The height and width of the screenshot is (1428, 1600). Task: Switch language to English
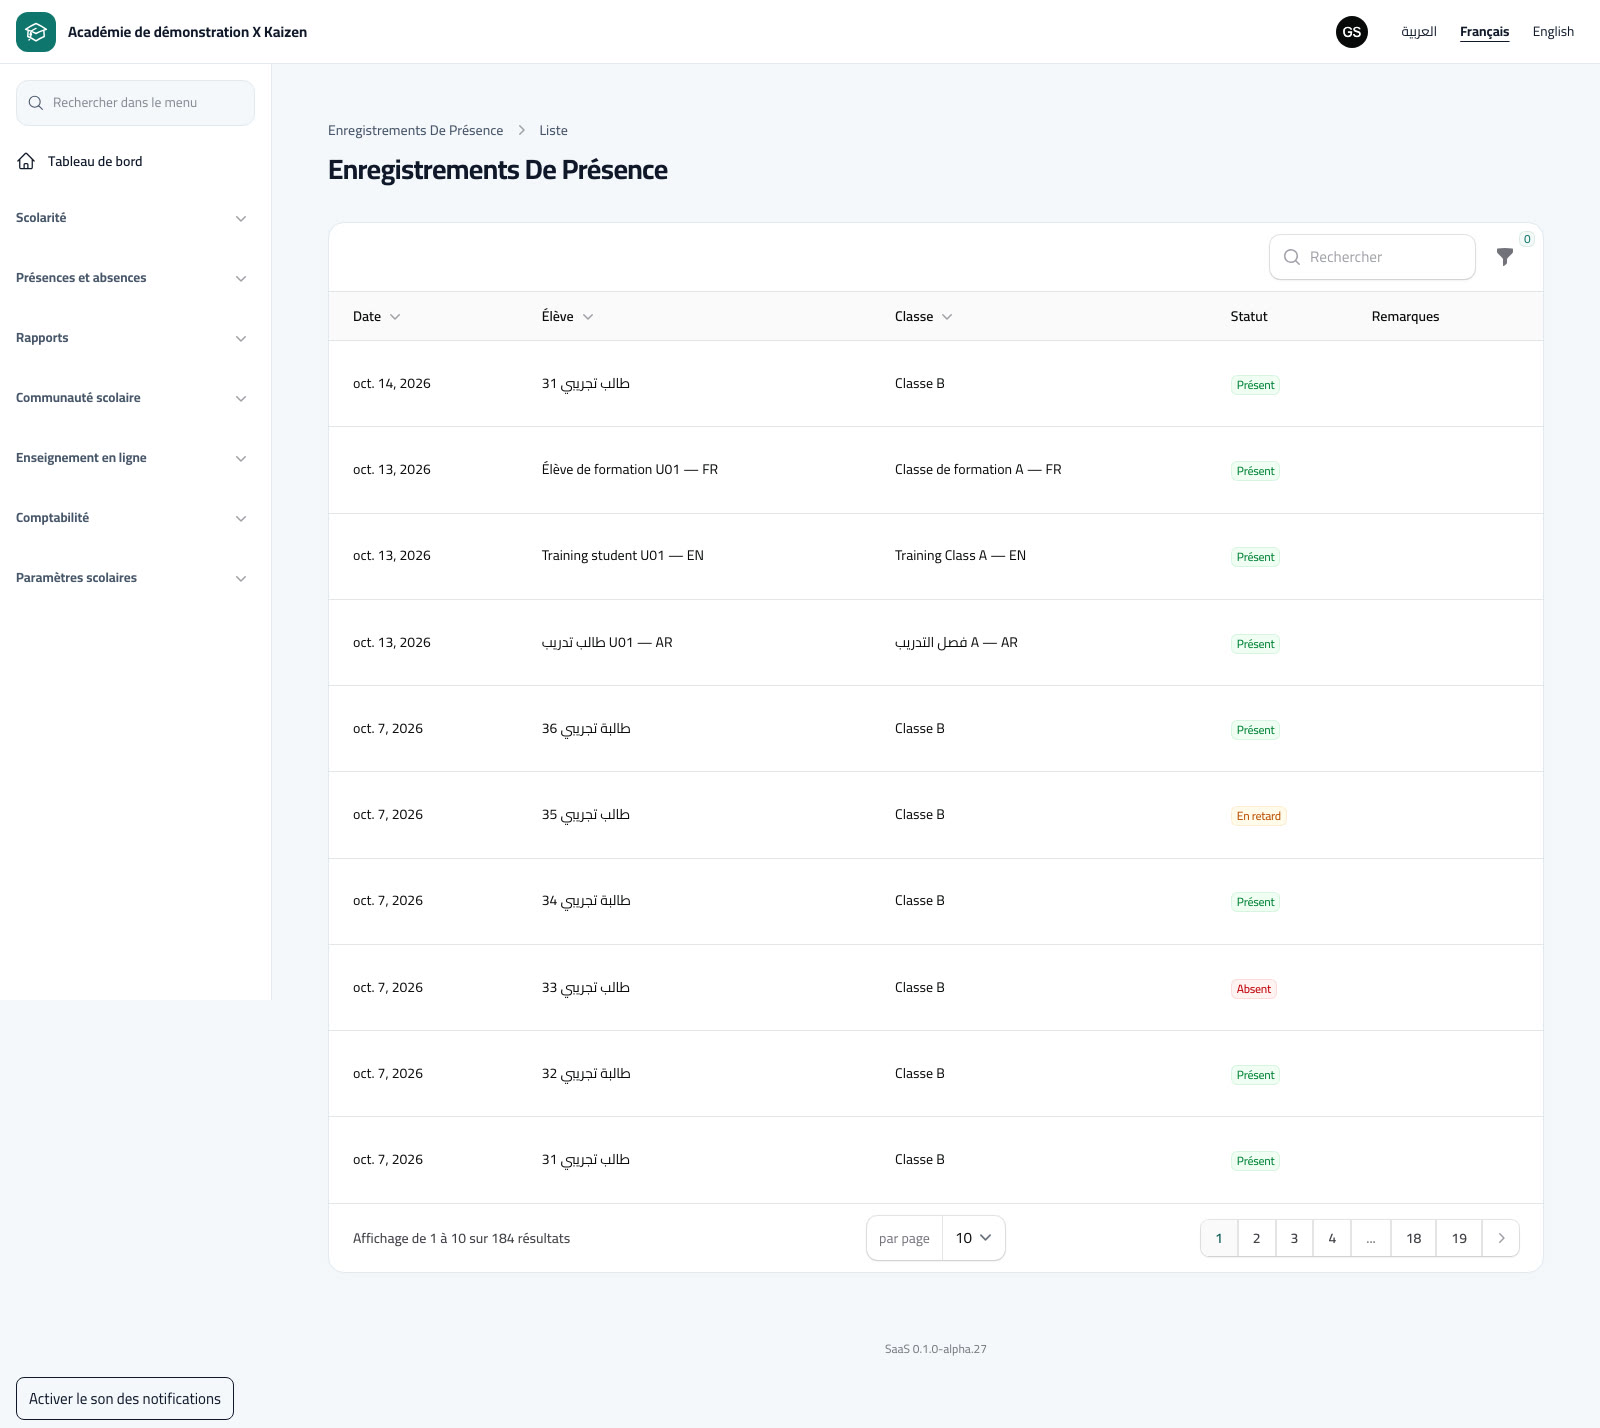click(1553, 32)
